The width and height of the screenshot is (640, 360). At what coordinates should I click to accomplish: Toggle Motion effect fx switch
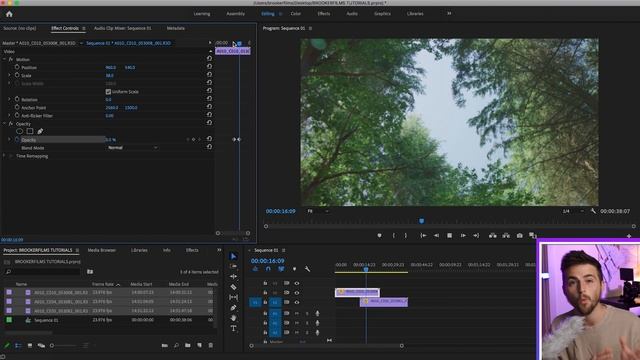(x=11, y=59)
